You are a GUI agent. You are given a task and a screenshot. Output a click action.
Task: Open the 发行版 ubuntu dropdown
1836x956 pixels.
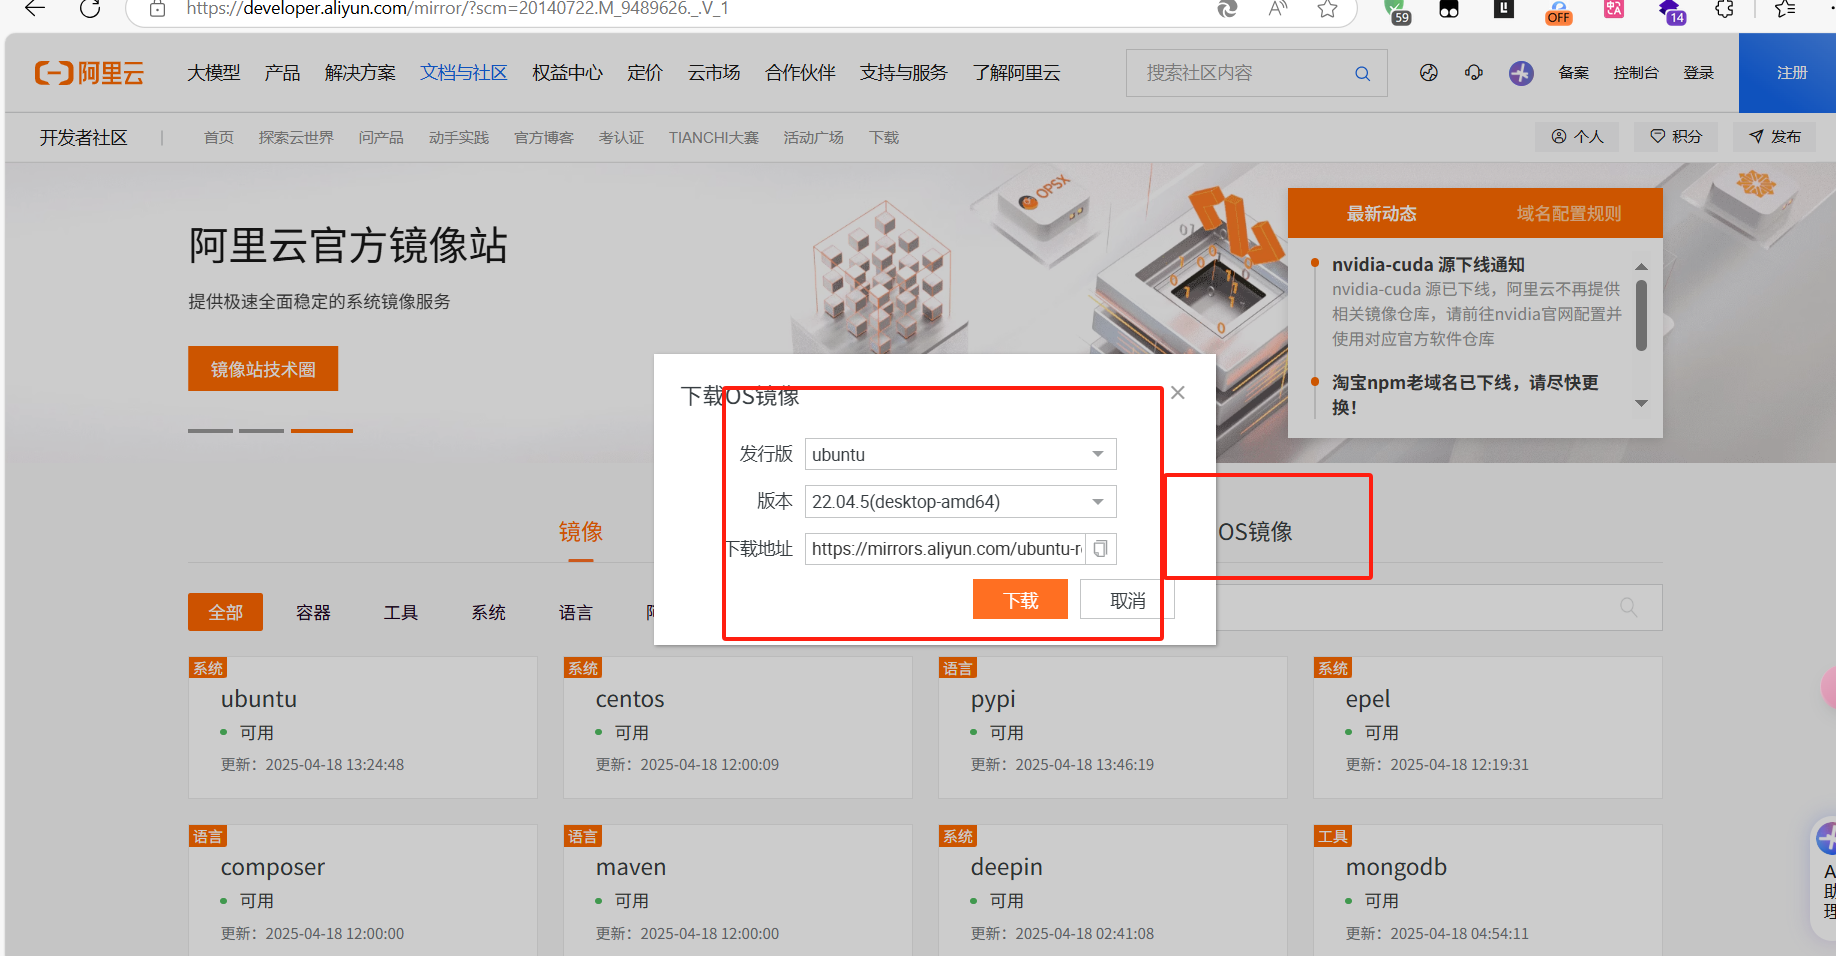tap(960, 454)
